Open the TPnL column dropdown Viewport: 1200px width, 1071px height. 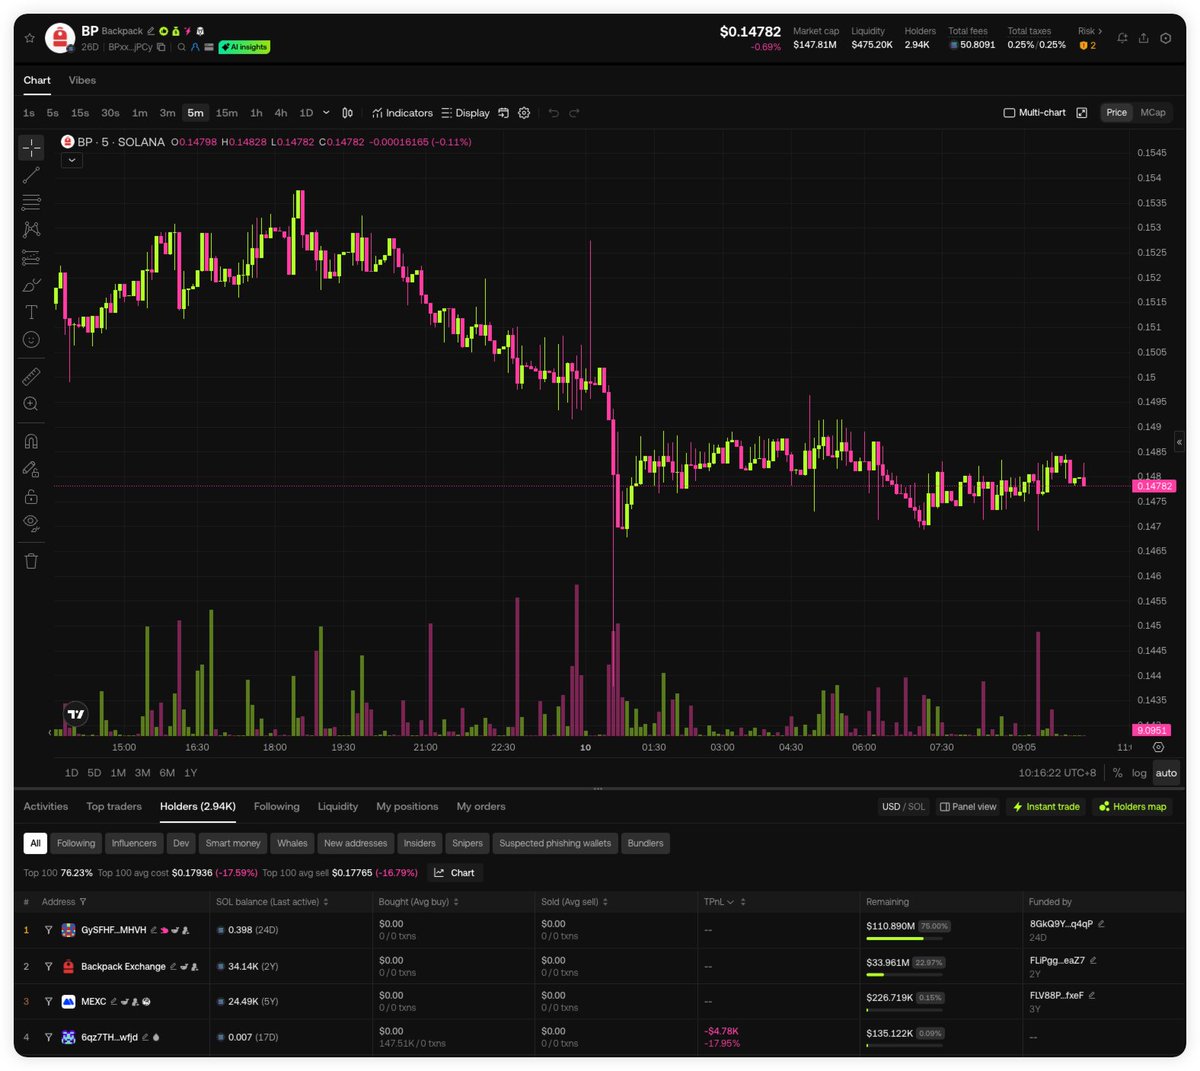(x=730, y=902)
